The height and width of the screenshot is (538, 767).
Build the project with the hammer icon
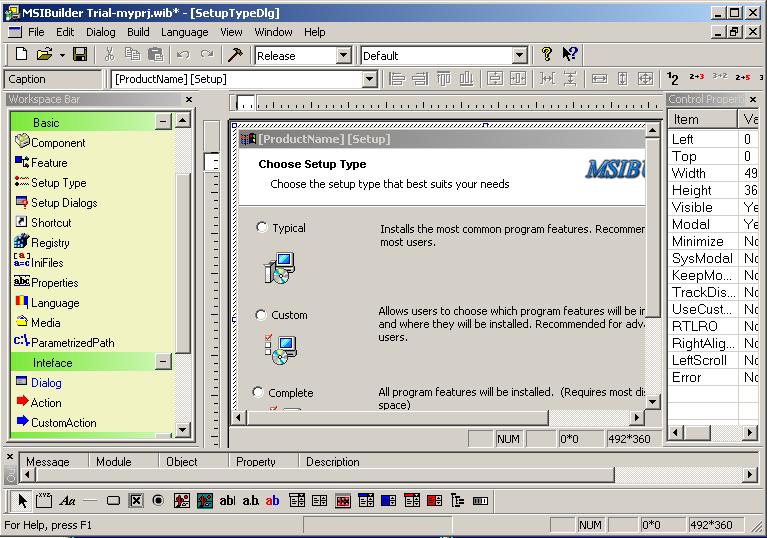tap(235, 54)
